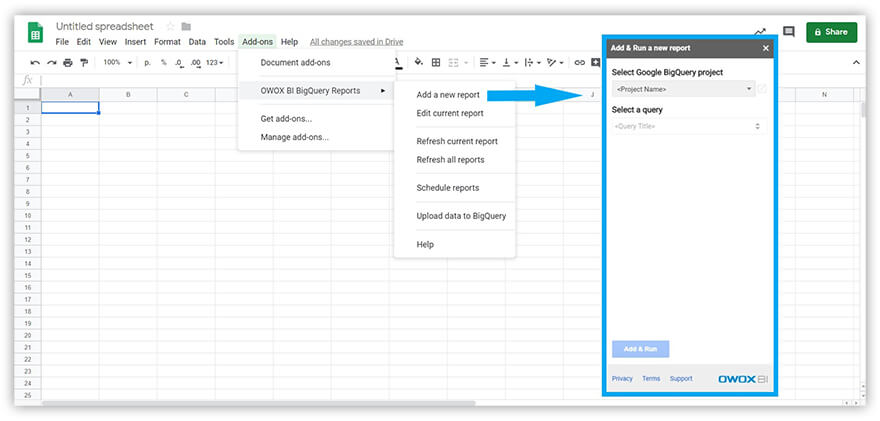Click the Google Sheets home logo

click(x=35, y=32)
